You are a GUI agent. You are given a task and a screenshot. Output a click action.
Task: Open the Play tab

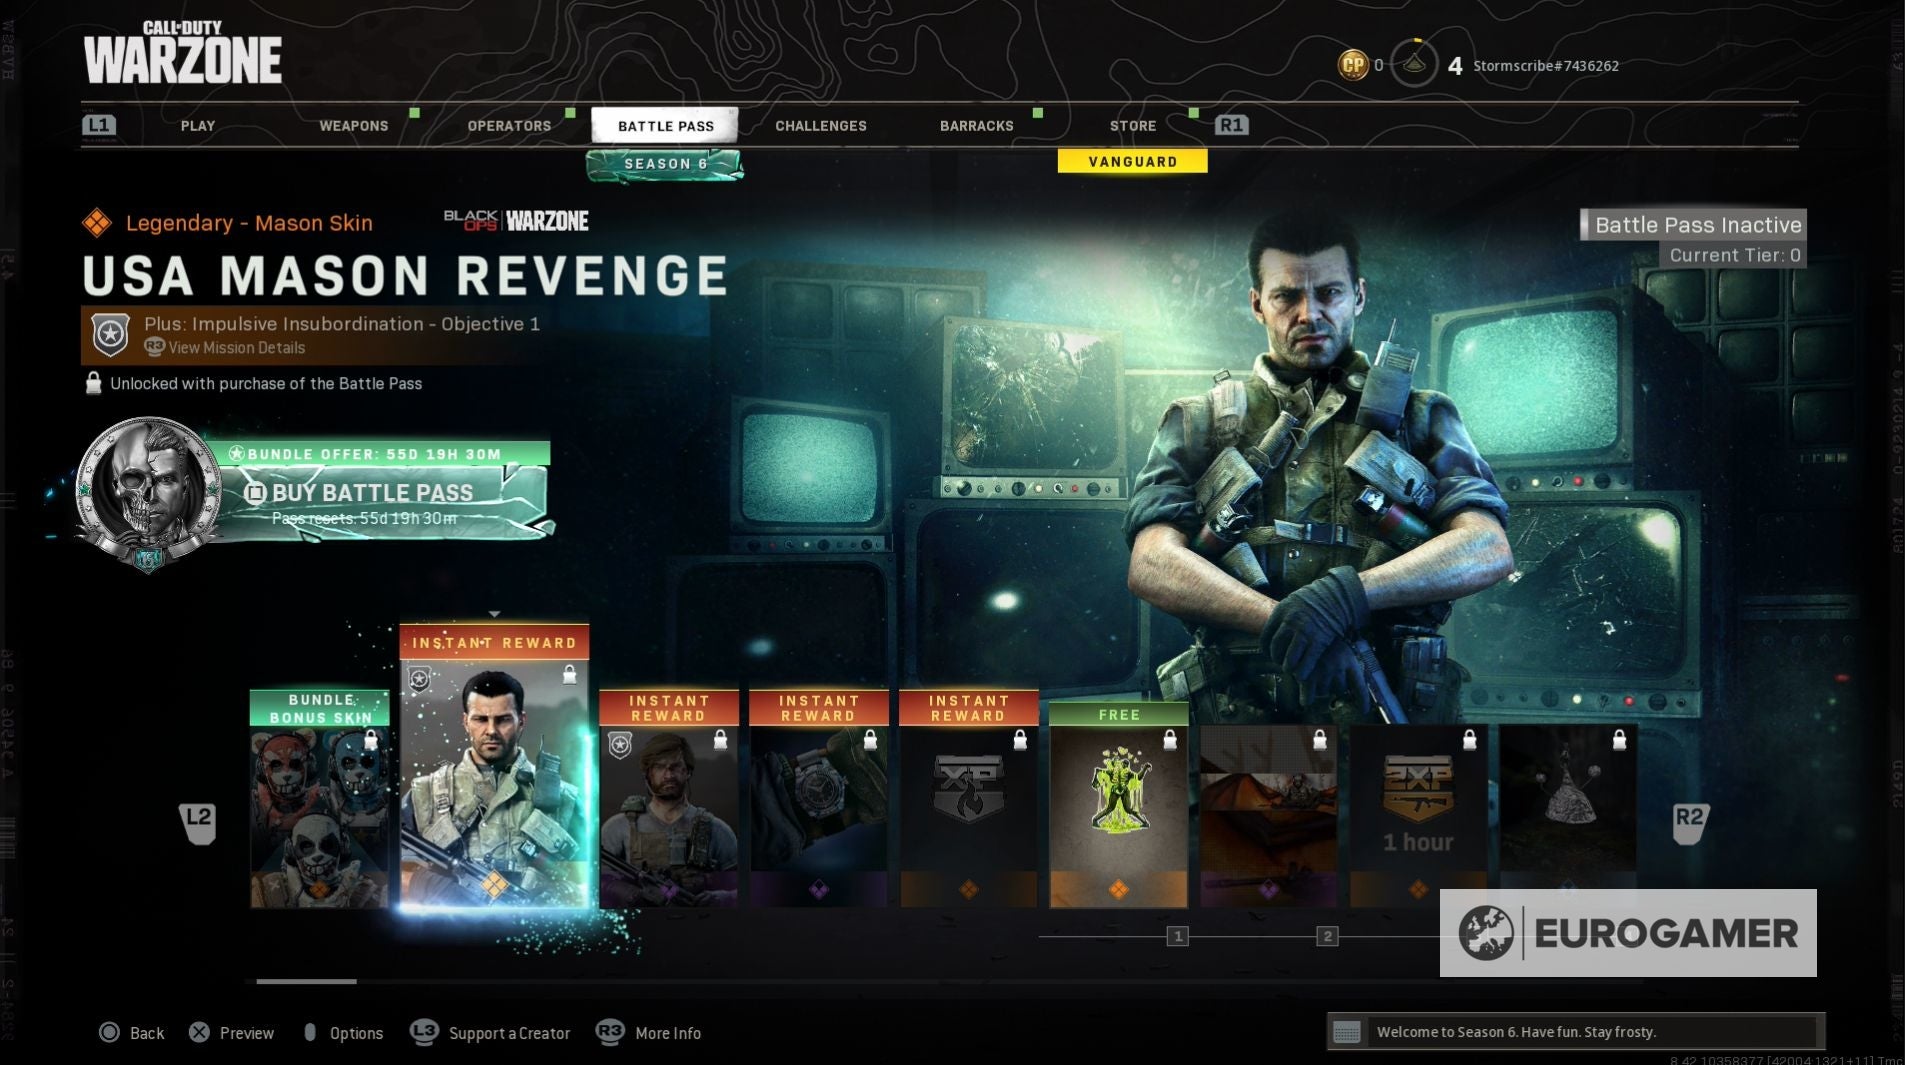[x=198, y=126]
